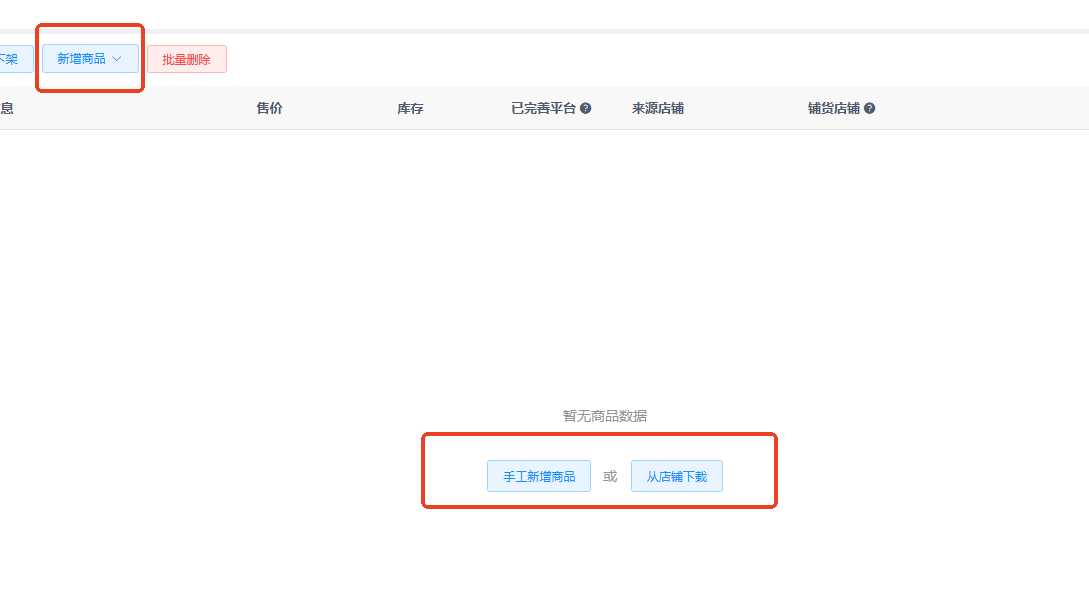The height and width of the screenshot is (613, 1089).
Task: Click the red 批量删除 button
Action: tap(187, 59)
